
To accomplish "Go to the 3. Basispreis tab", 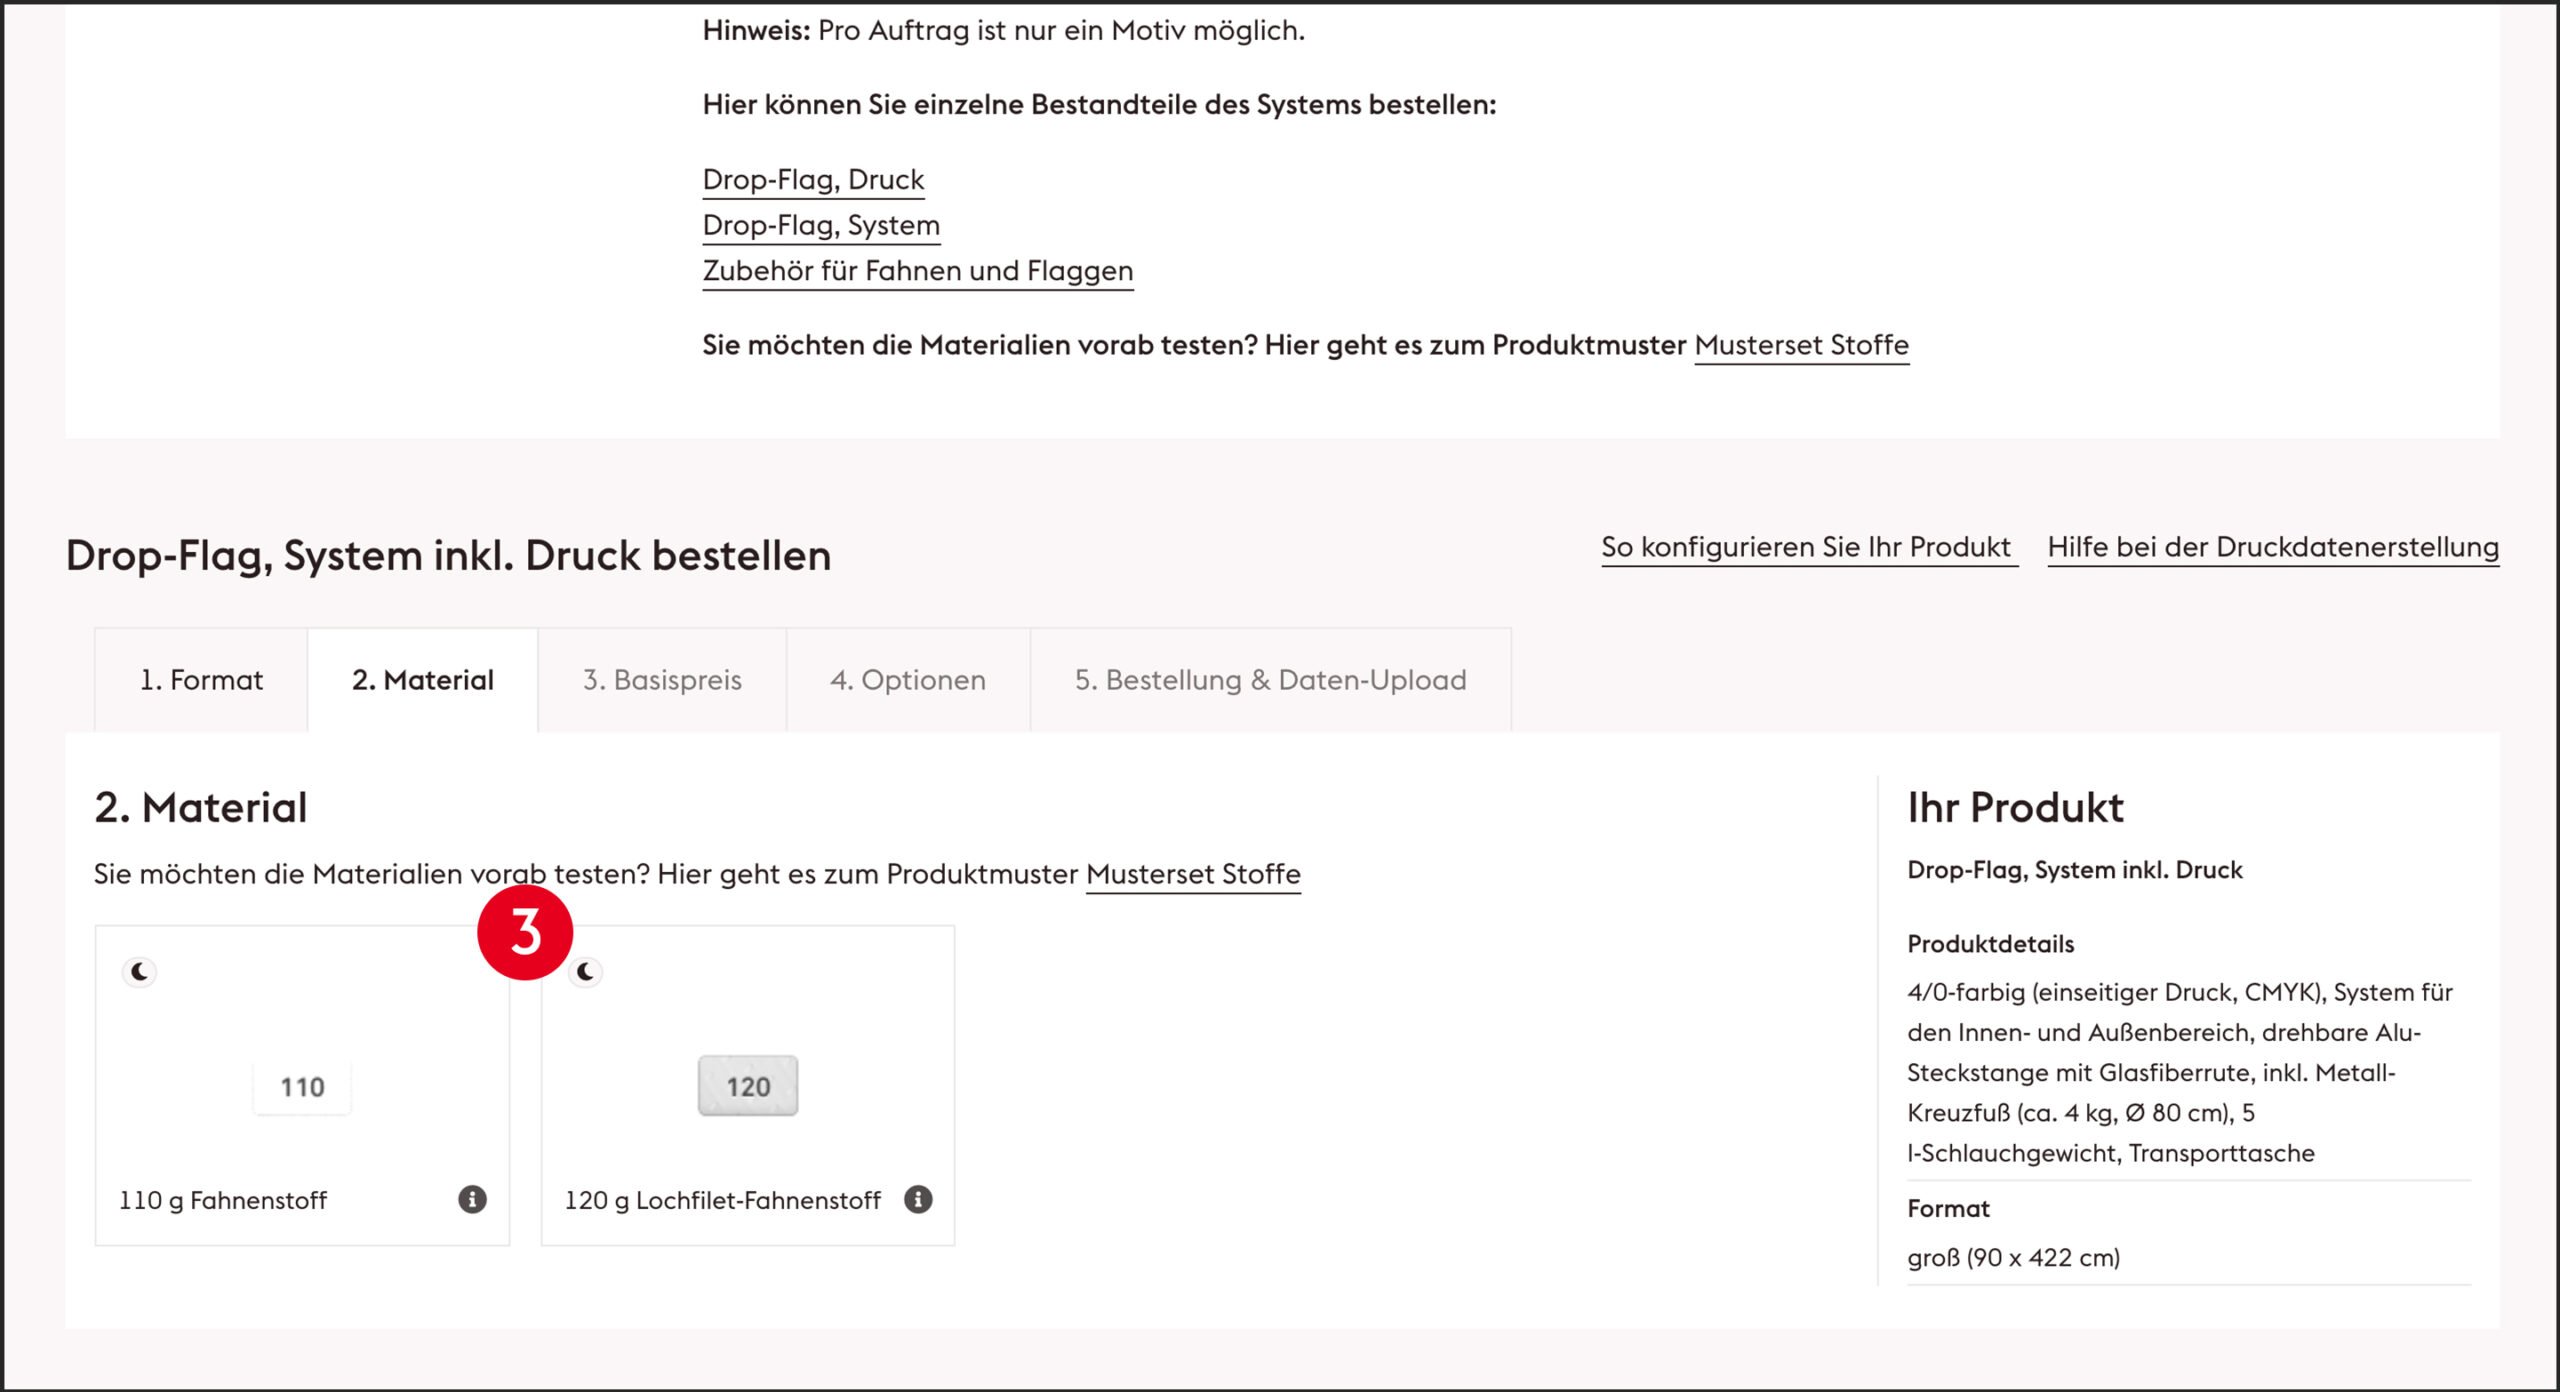I will 662,680.
